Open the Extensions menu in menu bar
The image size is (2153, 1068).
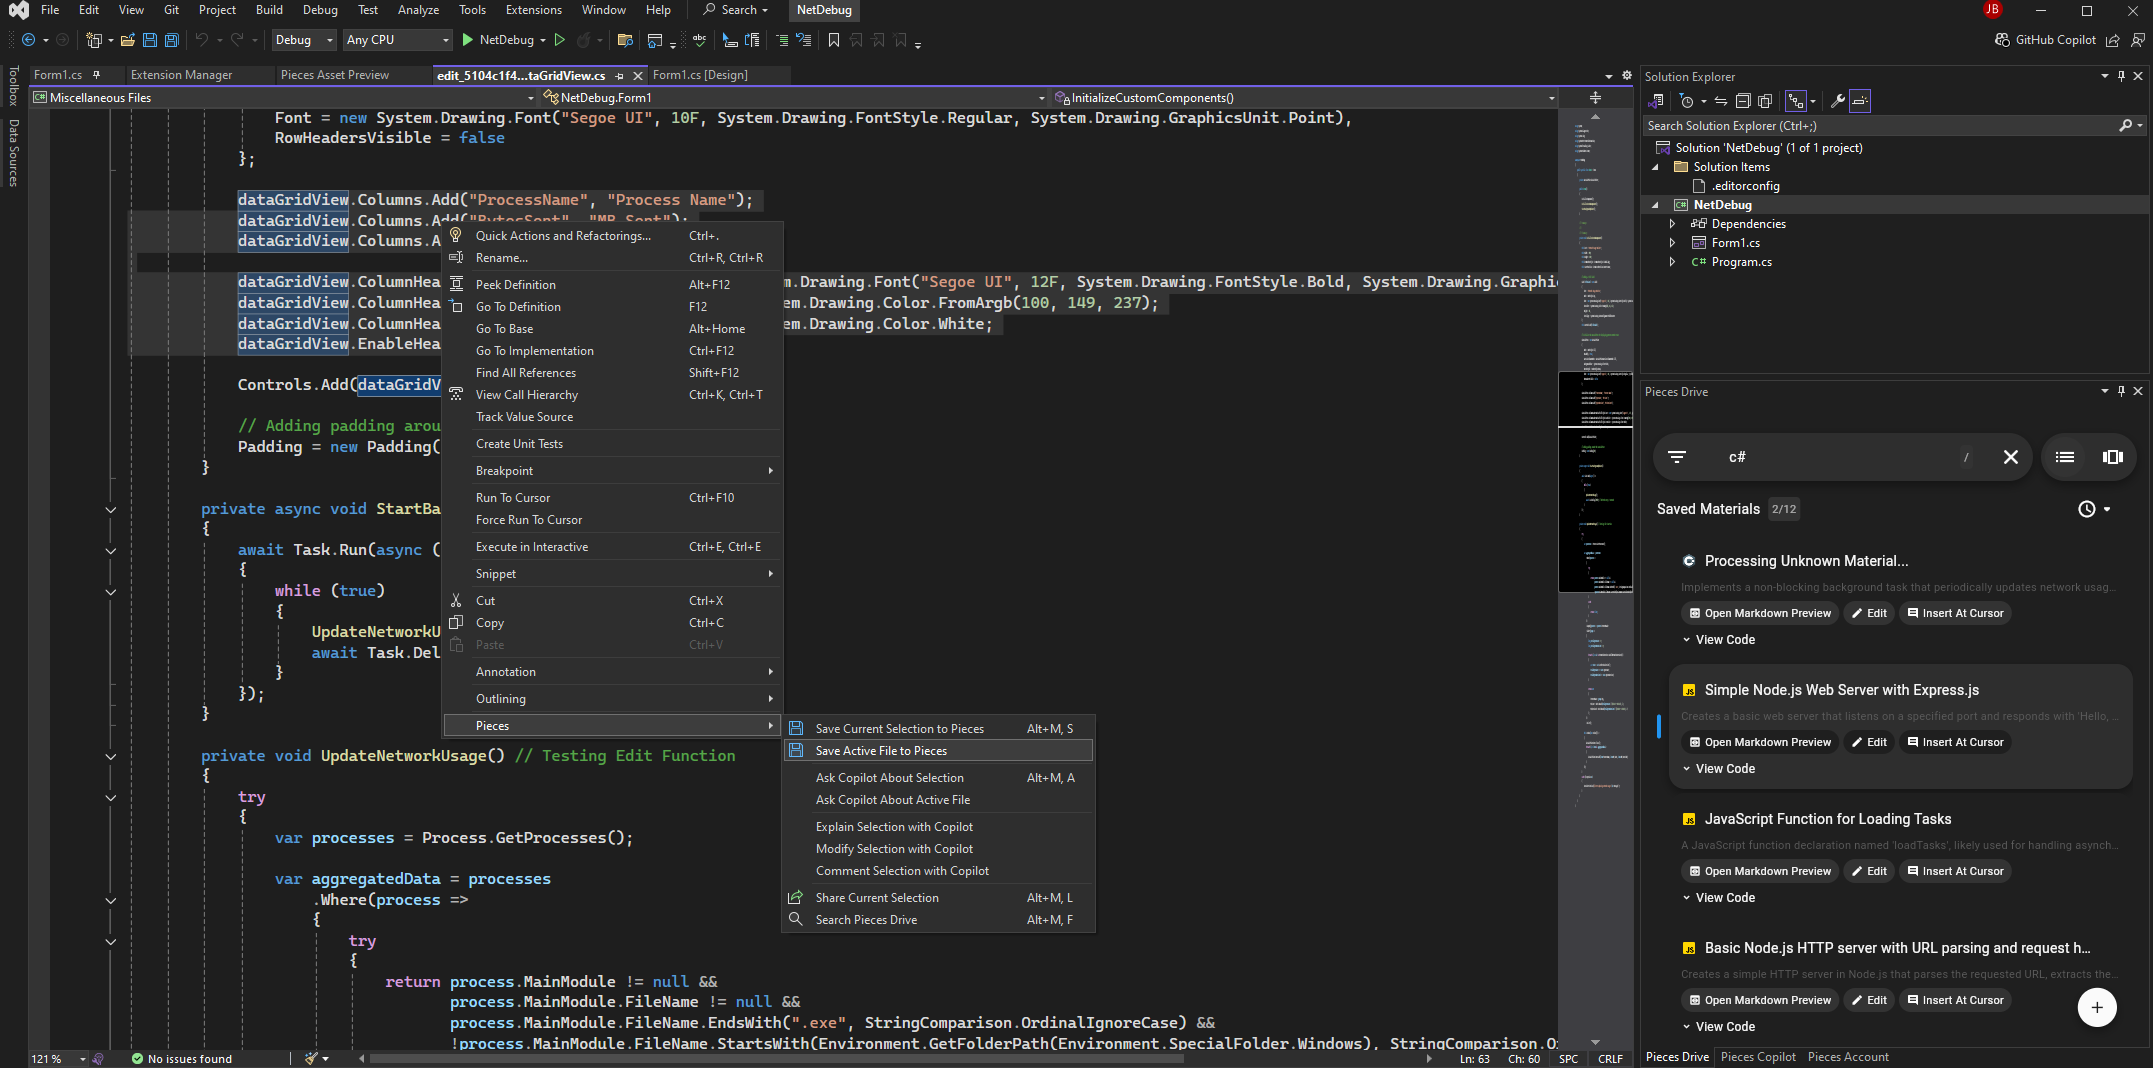pos(533,10)
